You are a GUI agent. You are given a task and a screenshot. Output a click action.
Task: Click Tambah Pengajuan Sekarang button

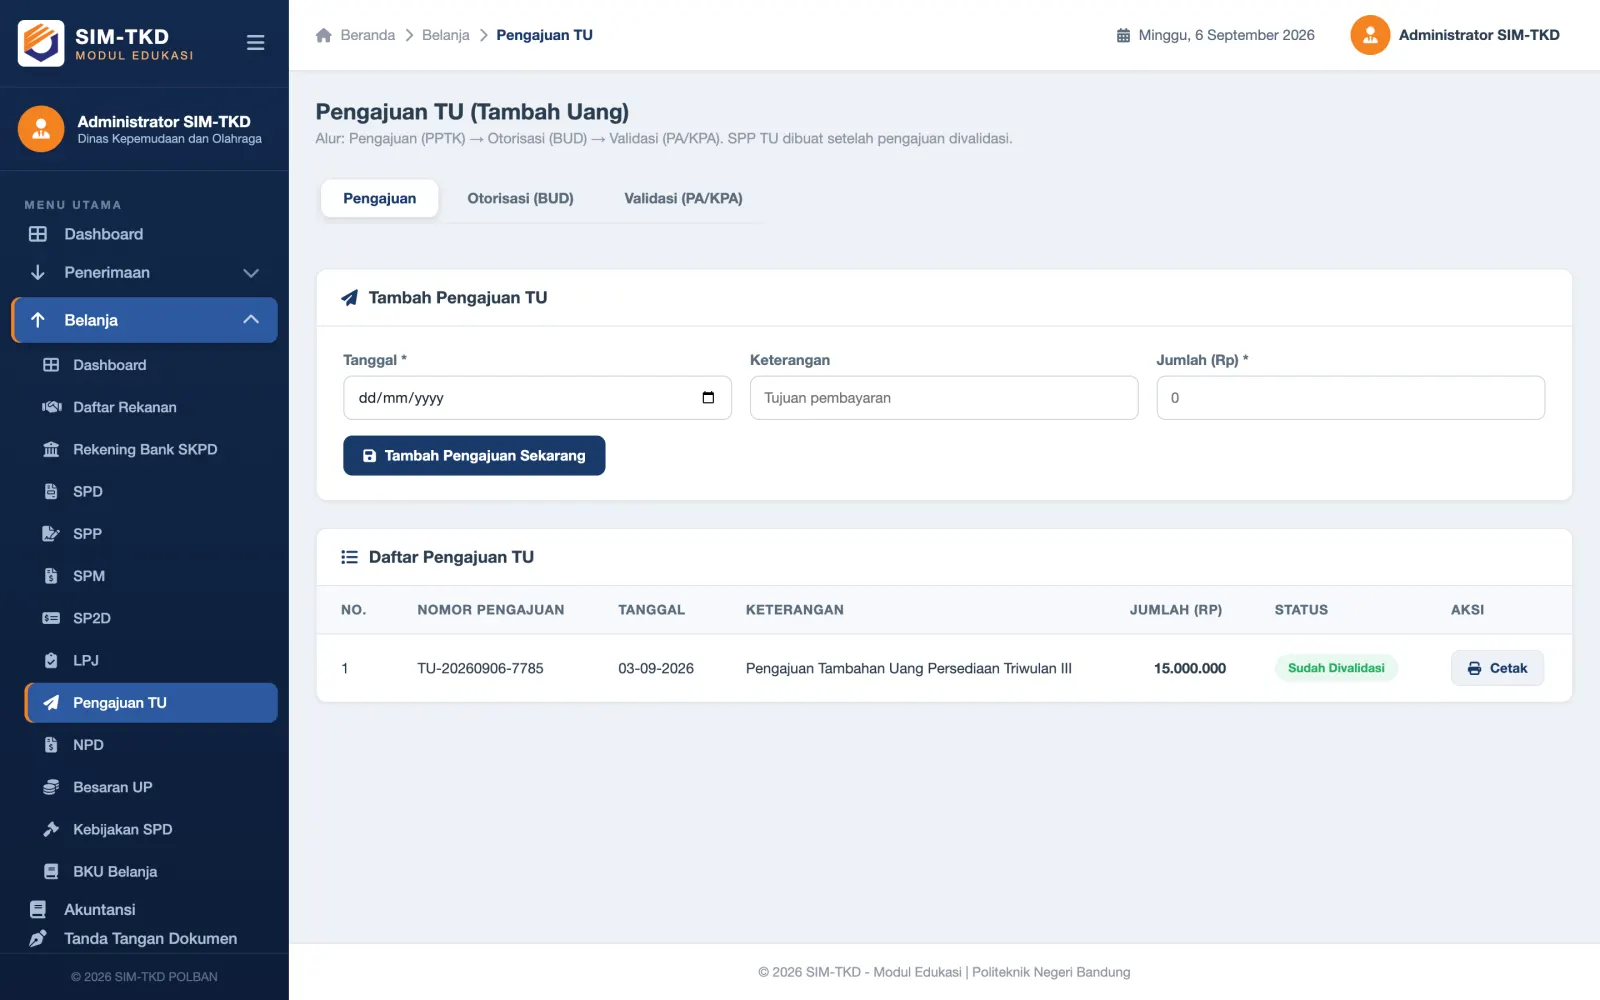(474, 455)
